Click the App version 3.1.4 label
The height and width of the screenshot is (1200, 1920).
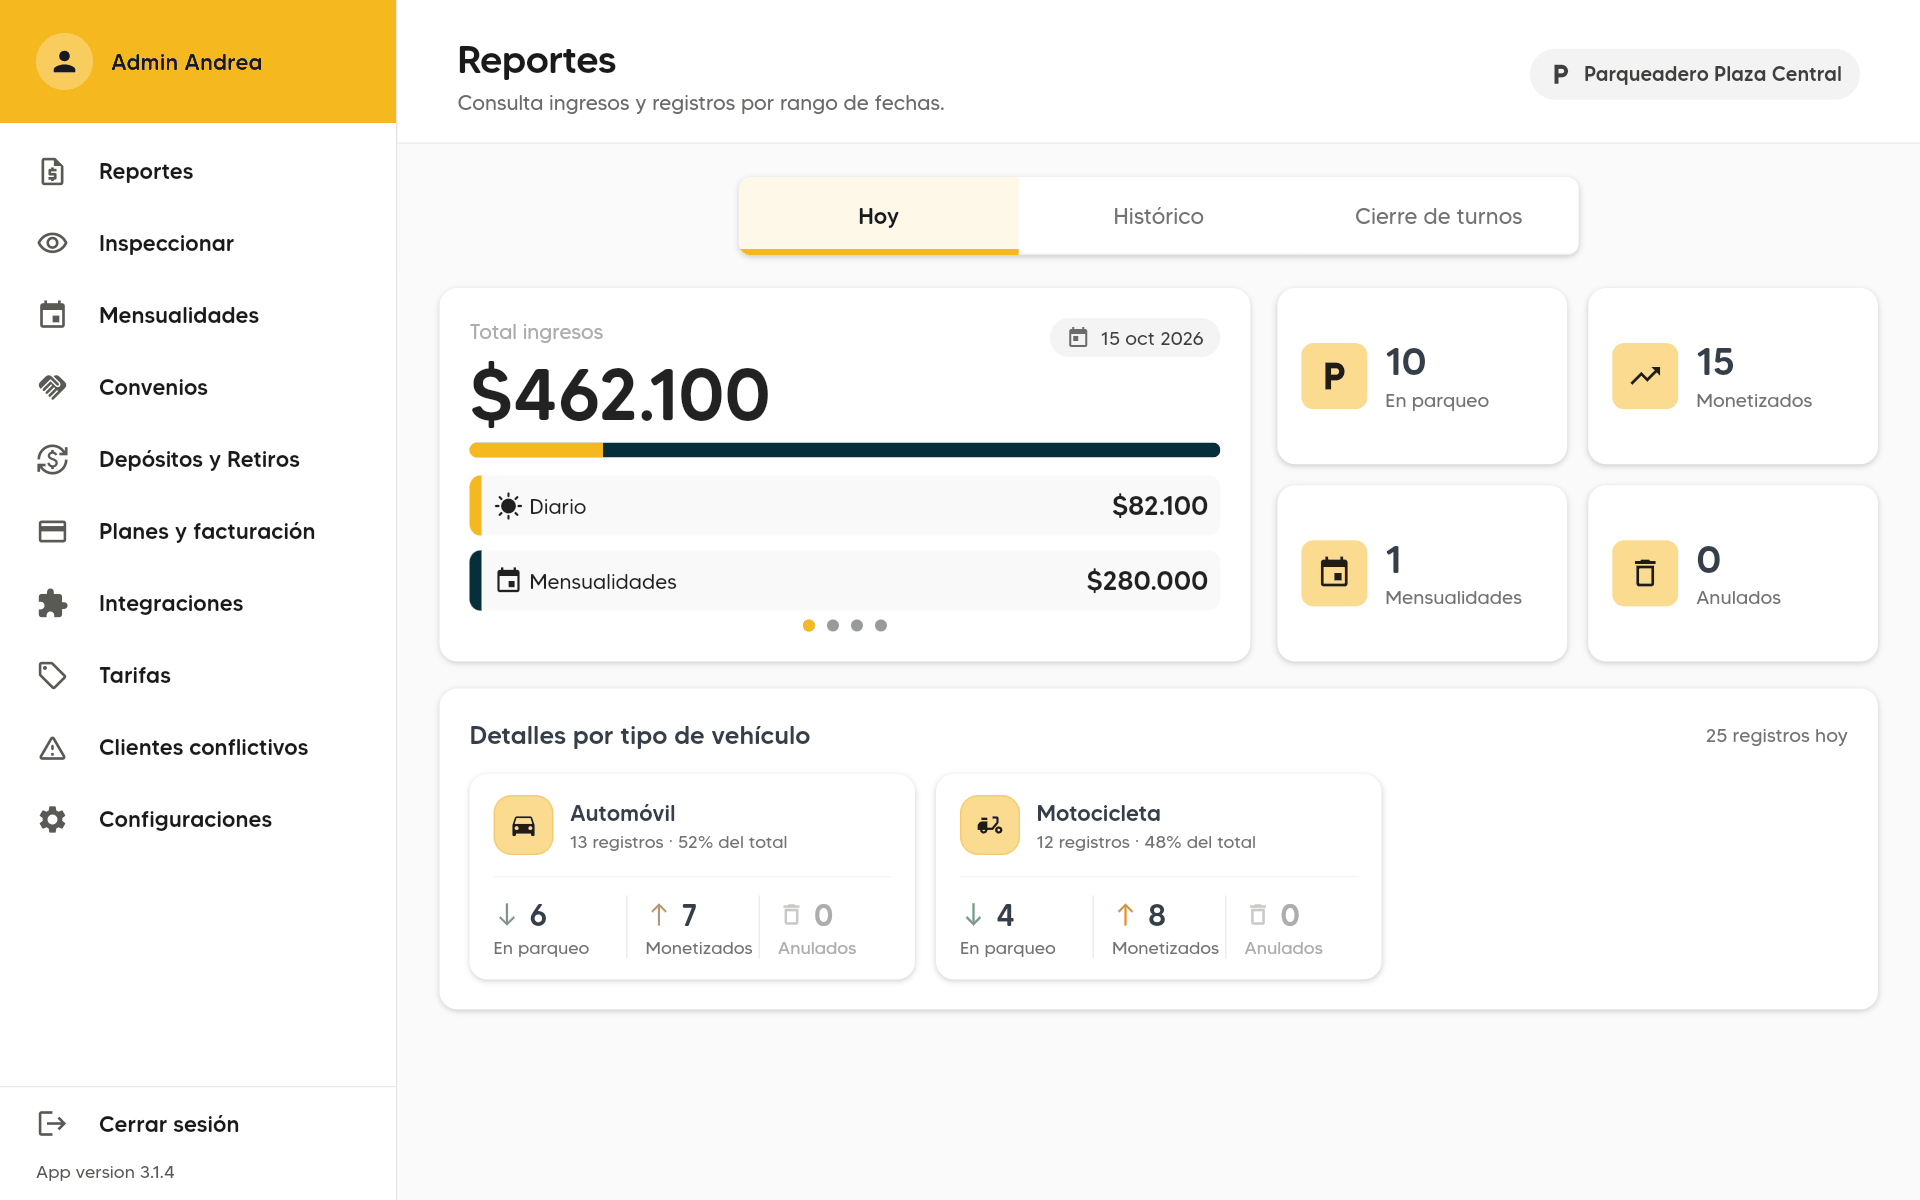(x=105, y=1172)
